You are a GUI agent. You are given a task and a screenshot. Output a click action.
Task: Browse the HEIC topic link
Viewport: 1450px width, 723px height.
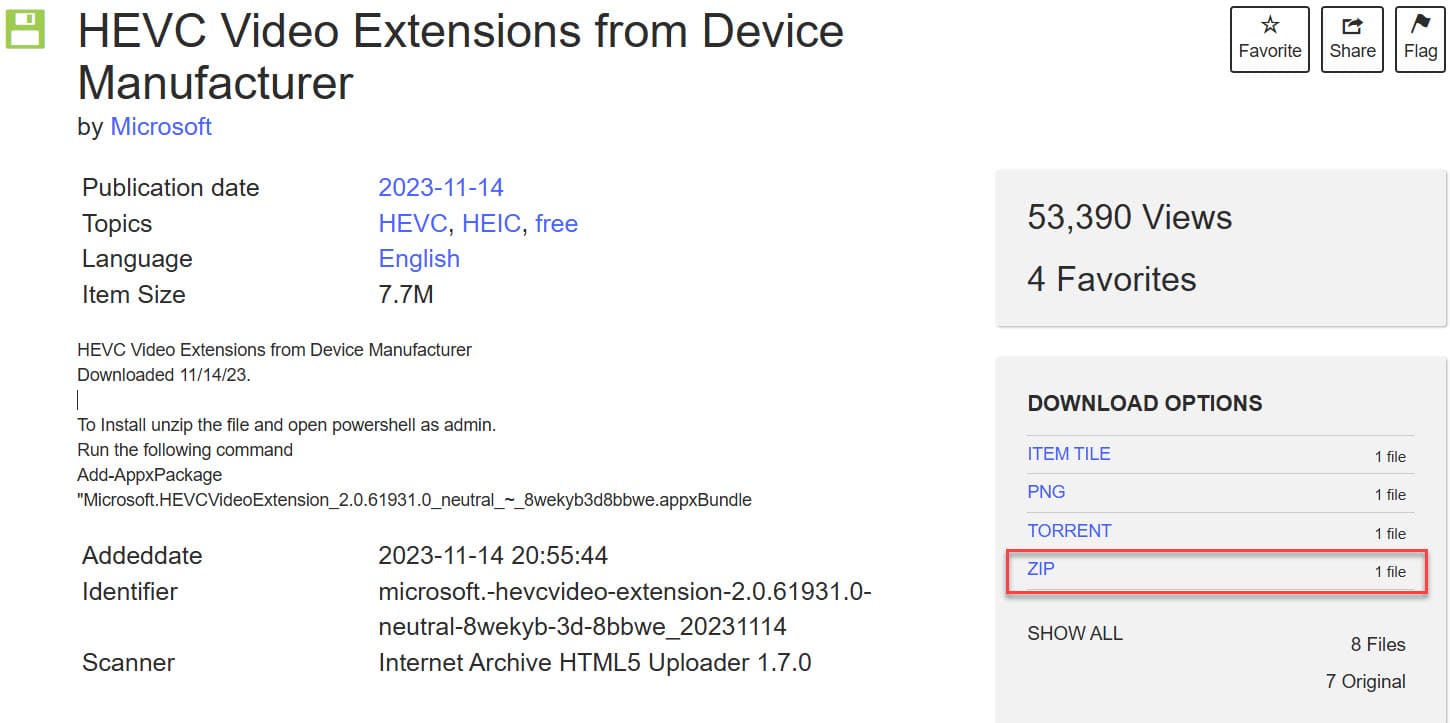pyautogui.click(x=491, y=223)
